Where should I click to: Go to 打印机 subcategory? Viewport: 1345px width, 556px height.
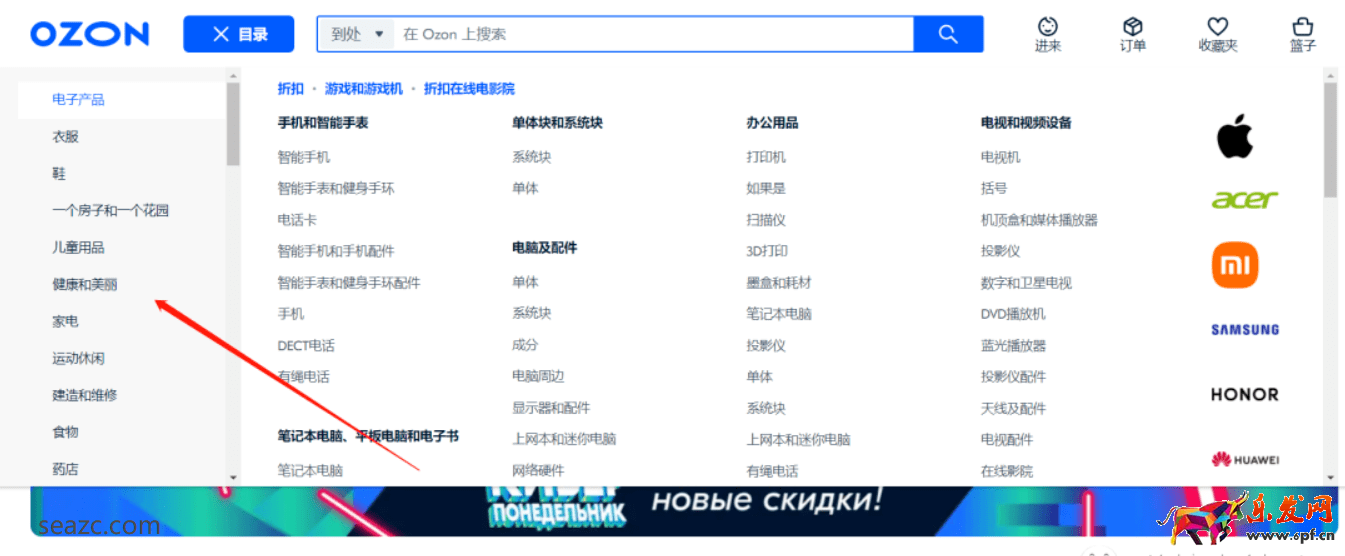coord(766,157)
